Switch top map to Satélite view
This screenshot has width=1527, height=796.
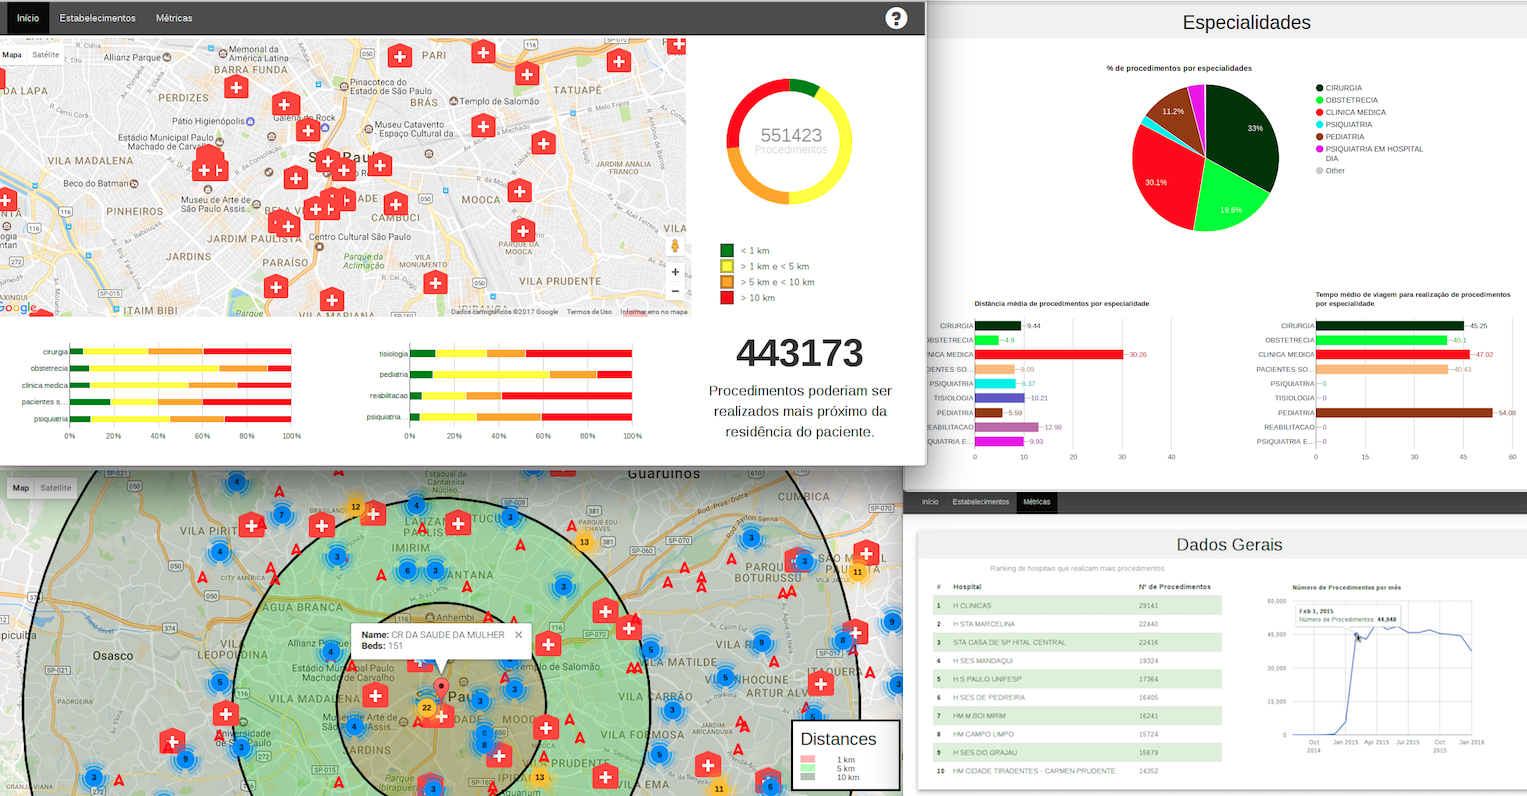point(46,55)
